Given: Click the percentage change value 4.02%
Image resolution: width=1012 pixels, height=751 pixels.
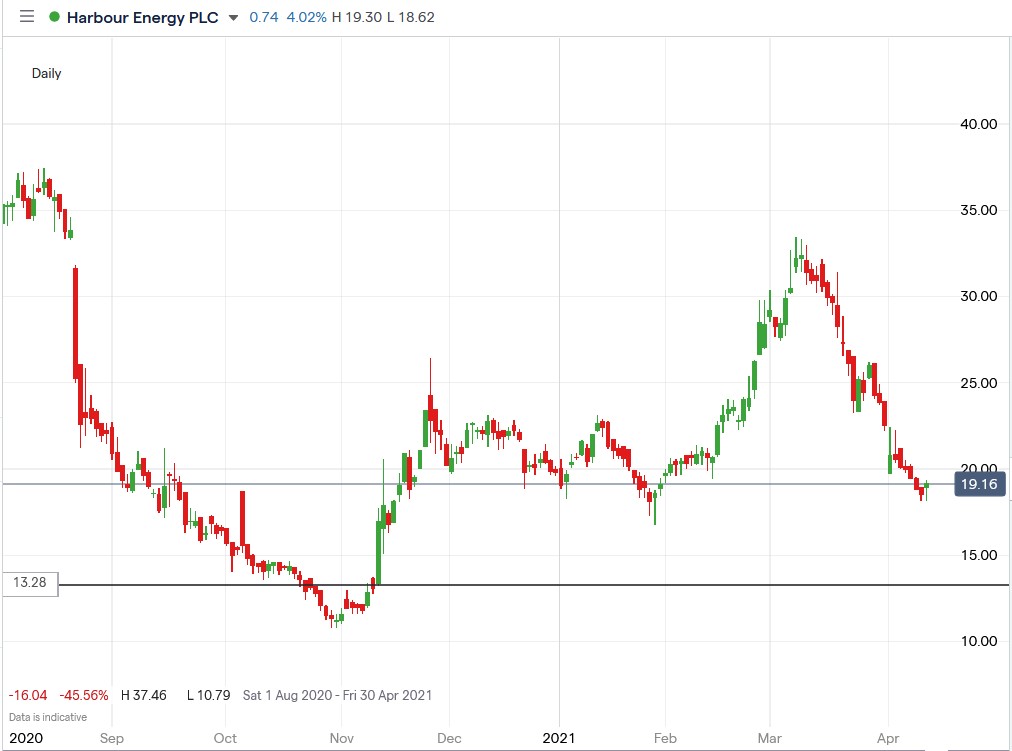Looking at the screenshot, I should point(308,16).
